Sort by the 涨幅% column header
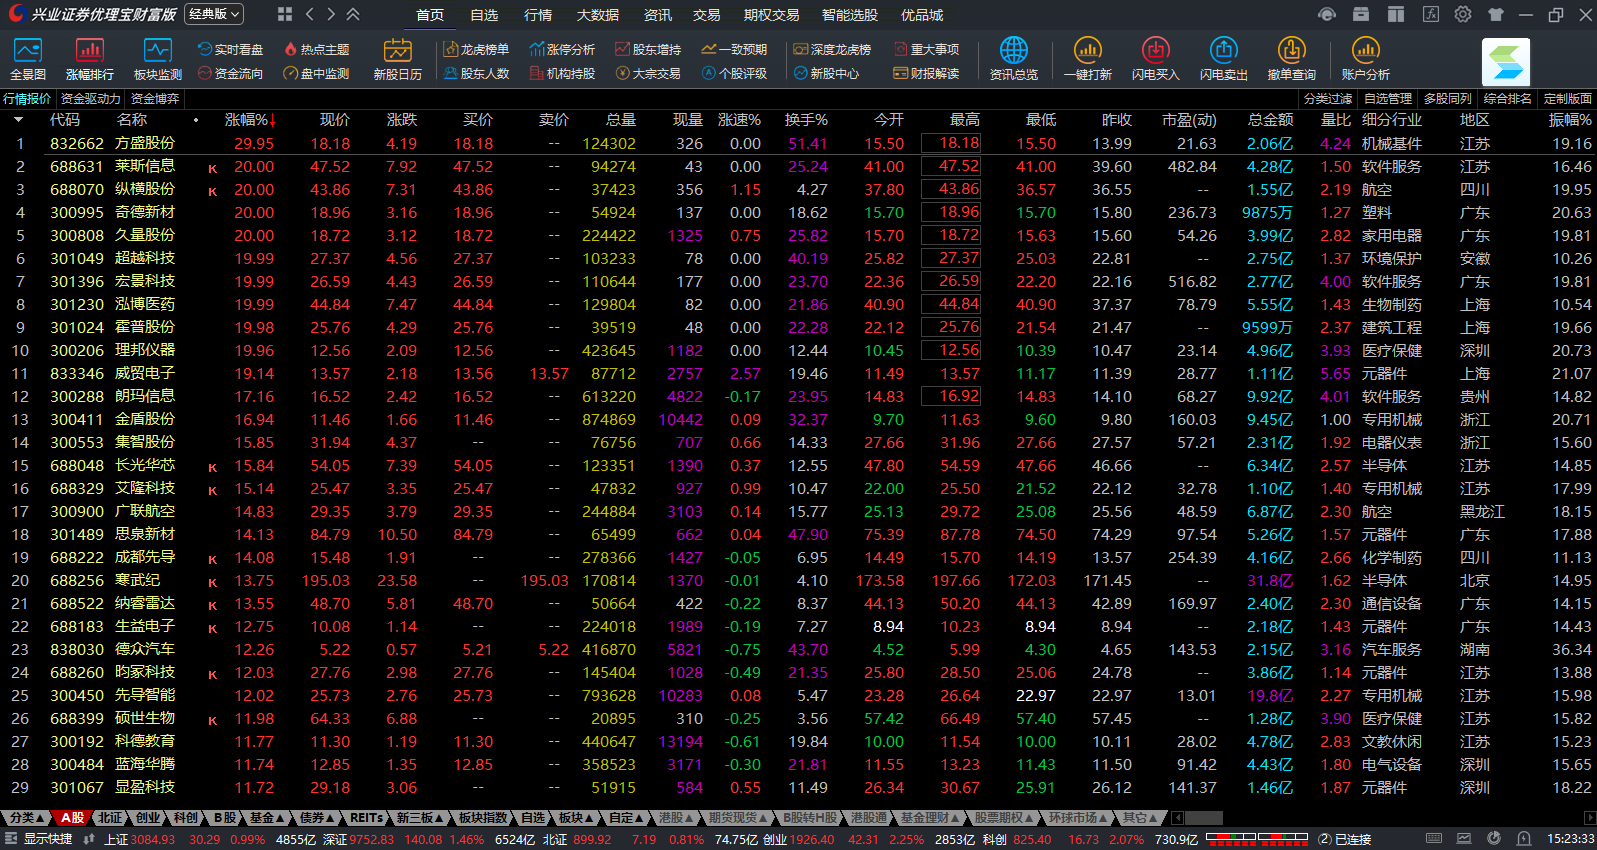Image resolution: width=1597 pixels, height=850 pixels. (249, 120)
